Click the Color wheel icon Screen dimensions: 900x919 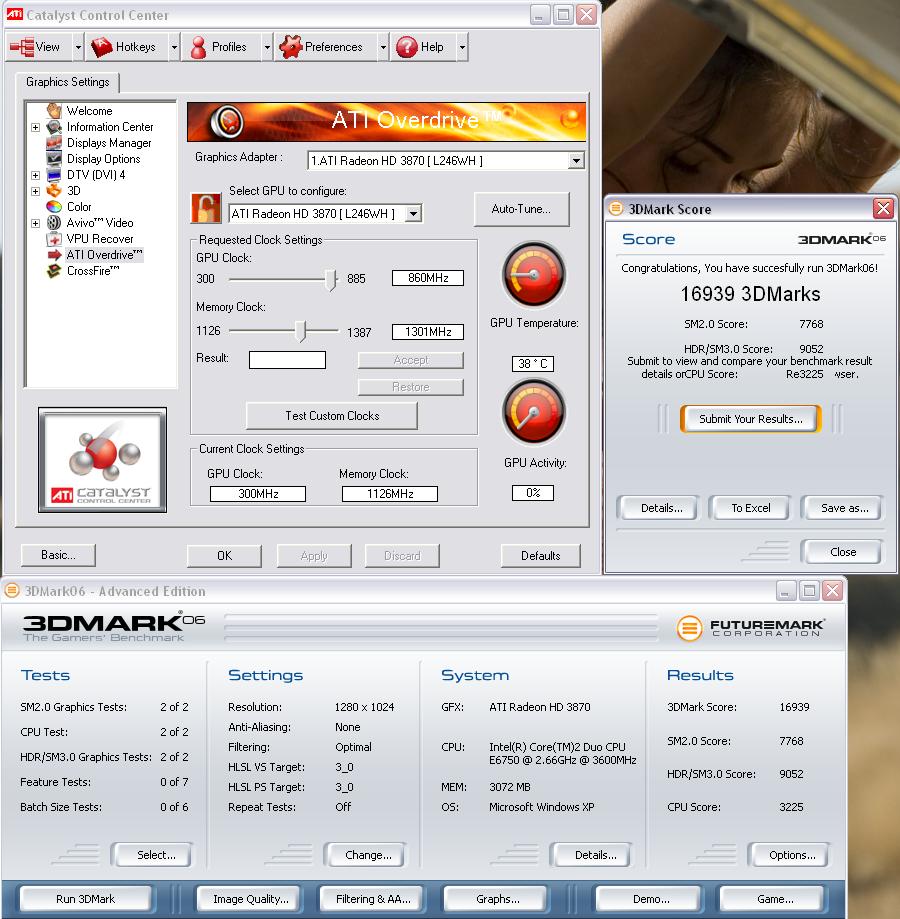pyautogui.click(x=54, y=206)
